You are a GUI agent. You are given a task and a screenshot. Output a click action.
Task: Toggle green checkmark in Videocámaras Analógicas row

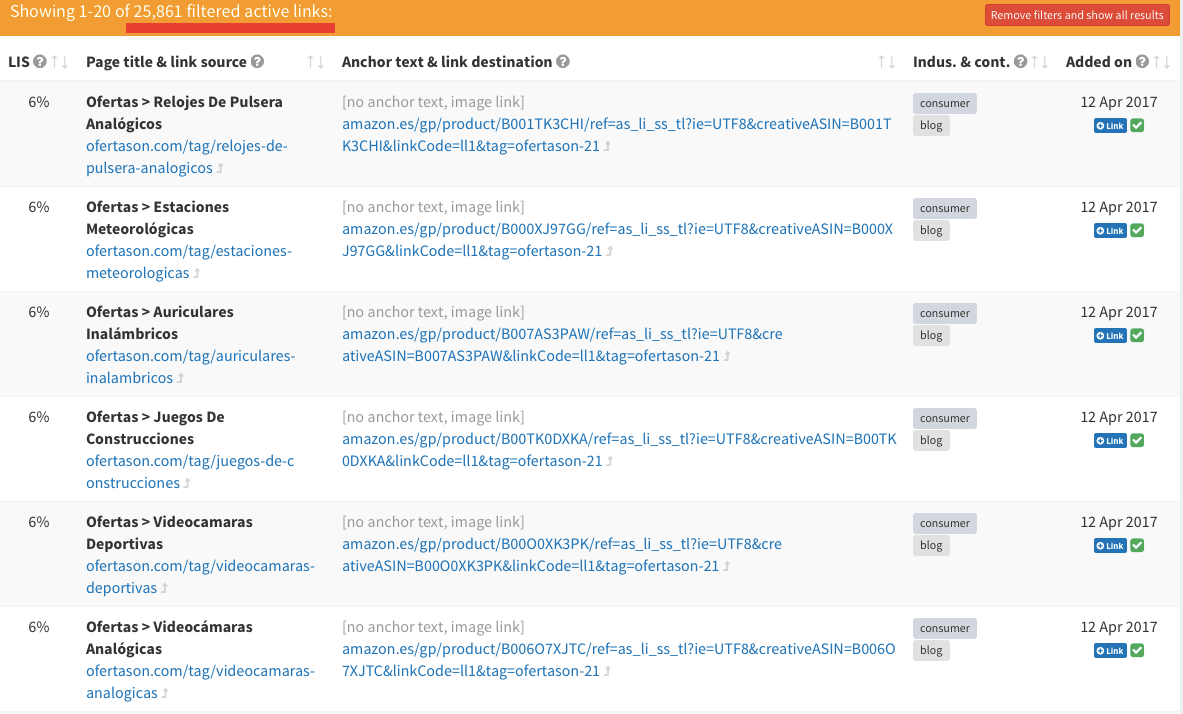[1138, 651]
